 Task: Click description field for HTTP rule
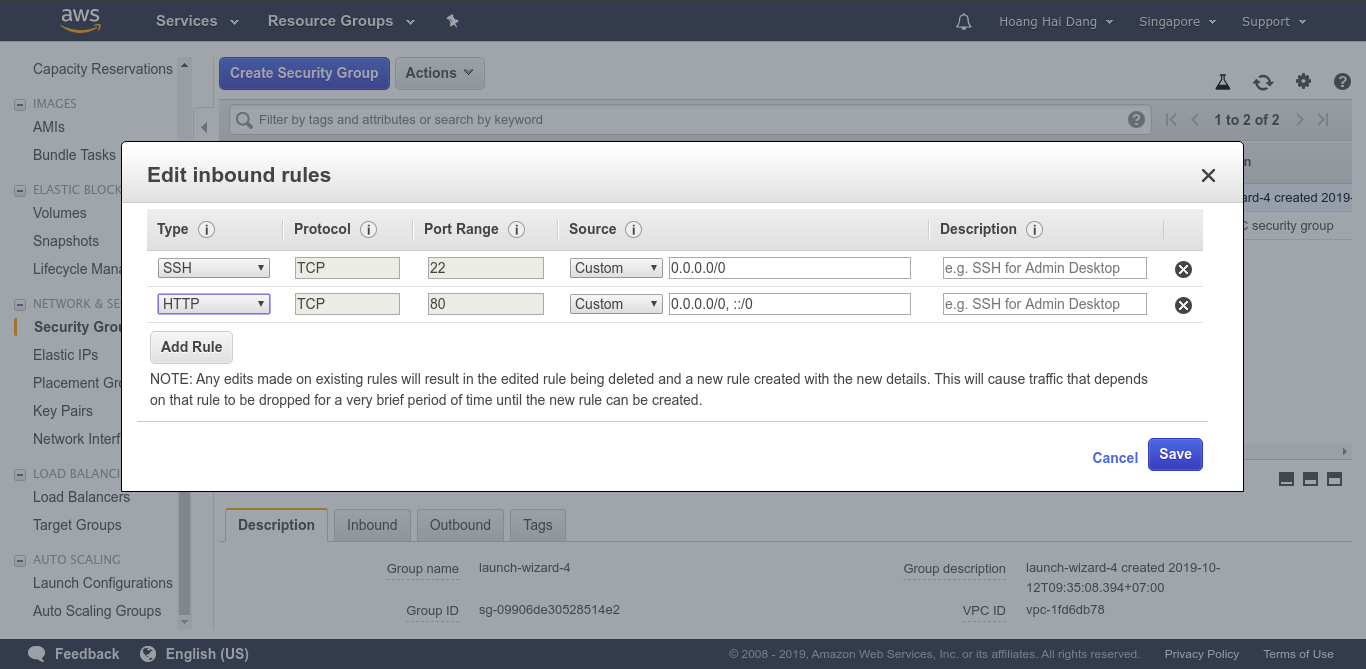(1045, 304)
